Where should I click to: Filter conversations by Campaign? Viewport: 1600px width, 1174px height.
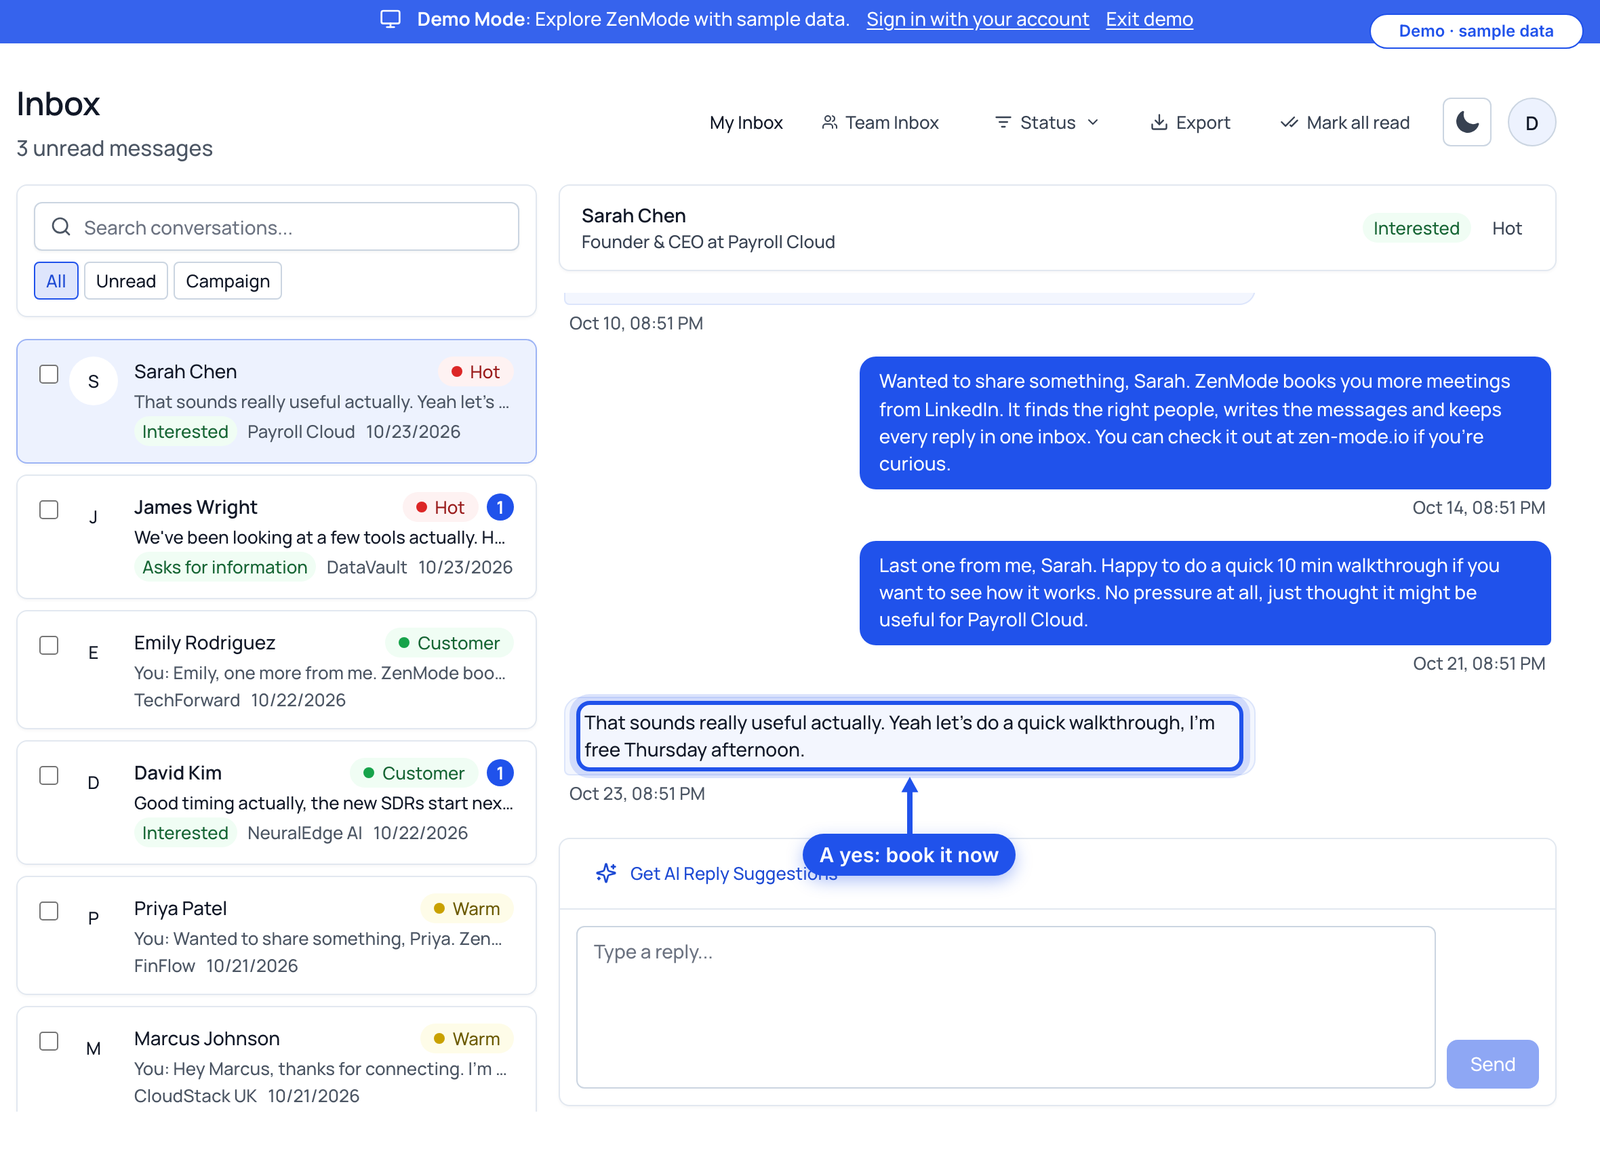(228, 281)
